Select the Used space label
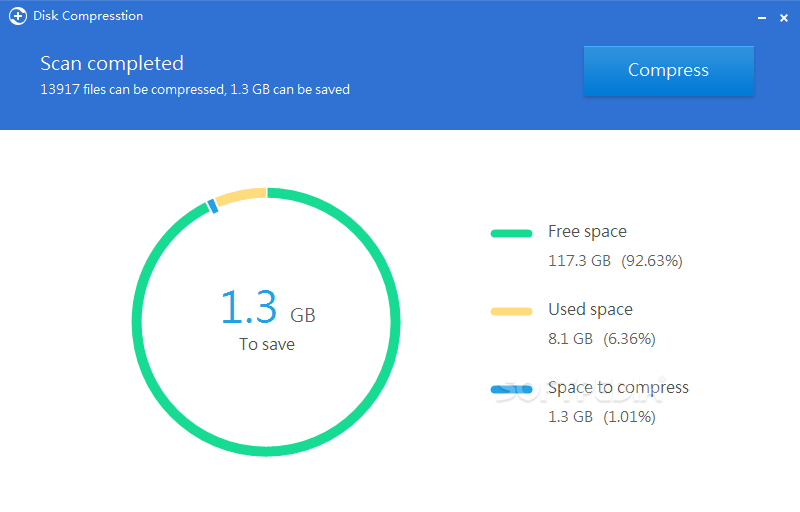This screenshot has width=800, height=512. 590,310
